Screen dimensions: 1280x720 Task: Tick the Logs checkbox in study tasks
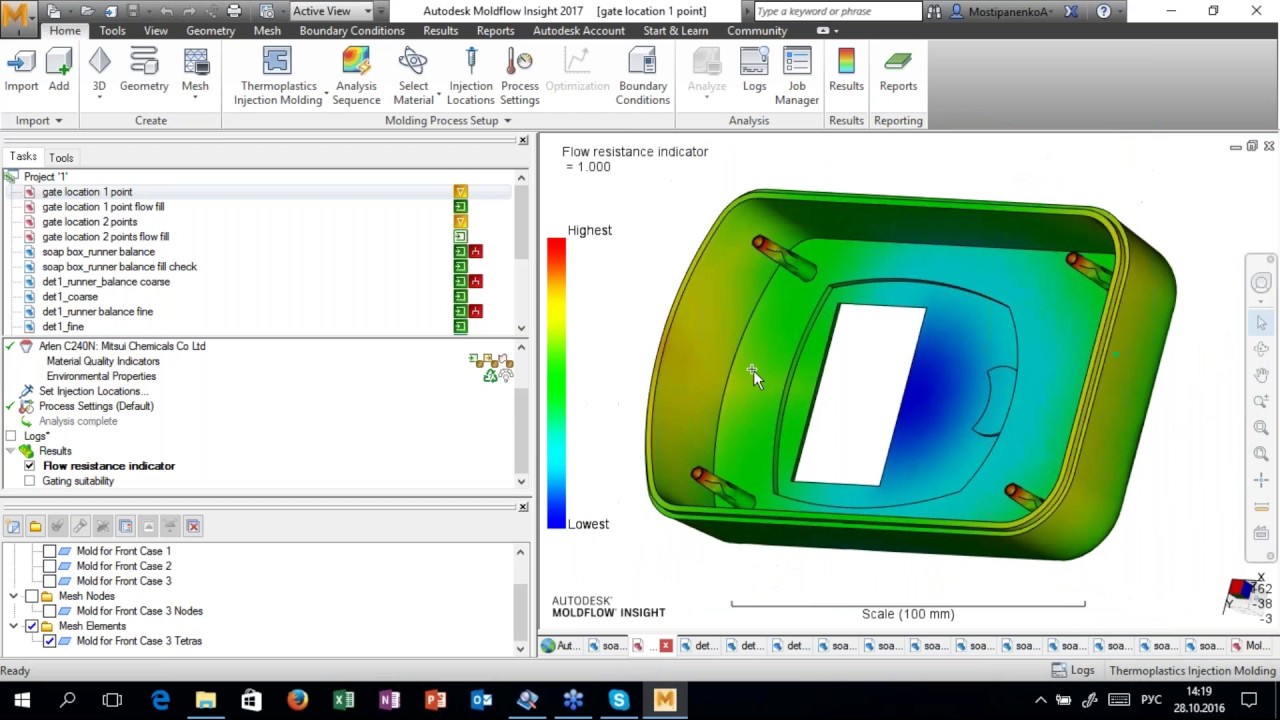[11, 436]
